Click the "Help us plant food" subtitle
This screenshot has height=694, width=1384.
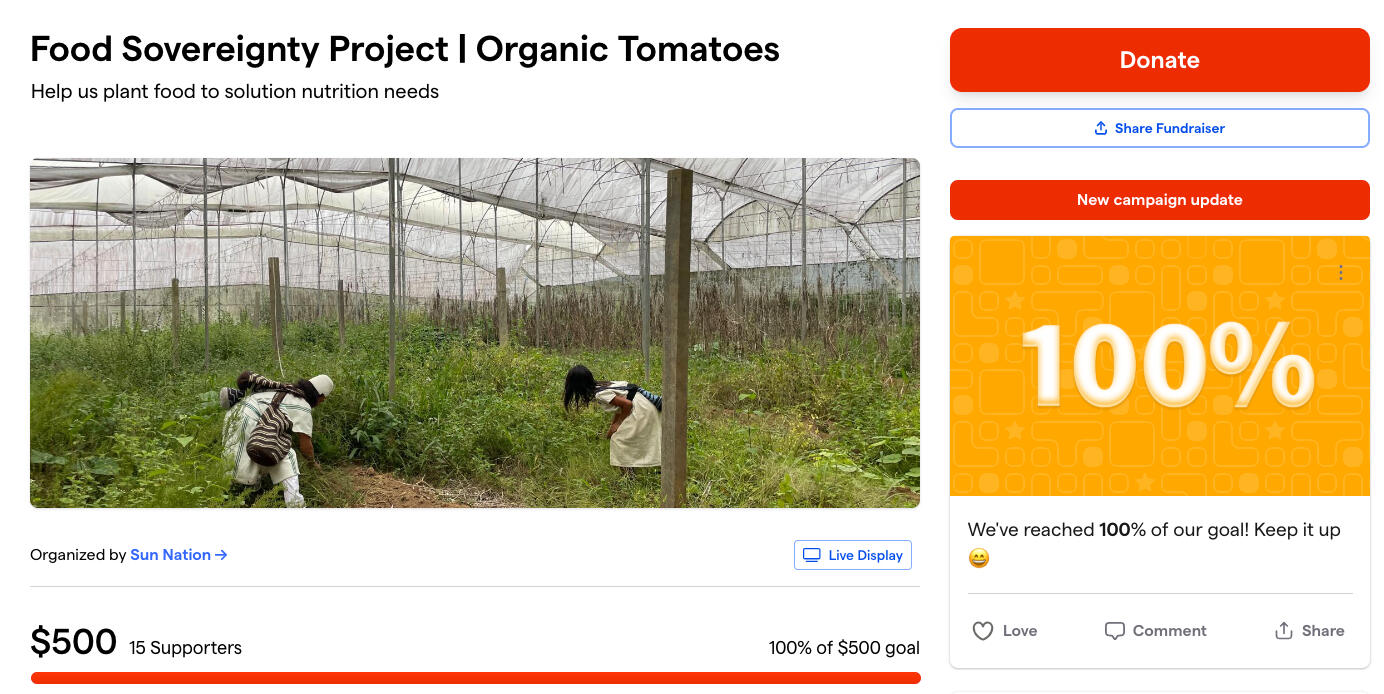[x=235, y=92]
